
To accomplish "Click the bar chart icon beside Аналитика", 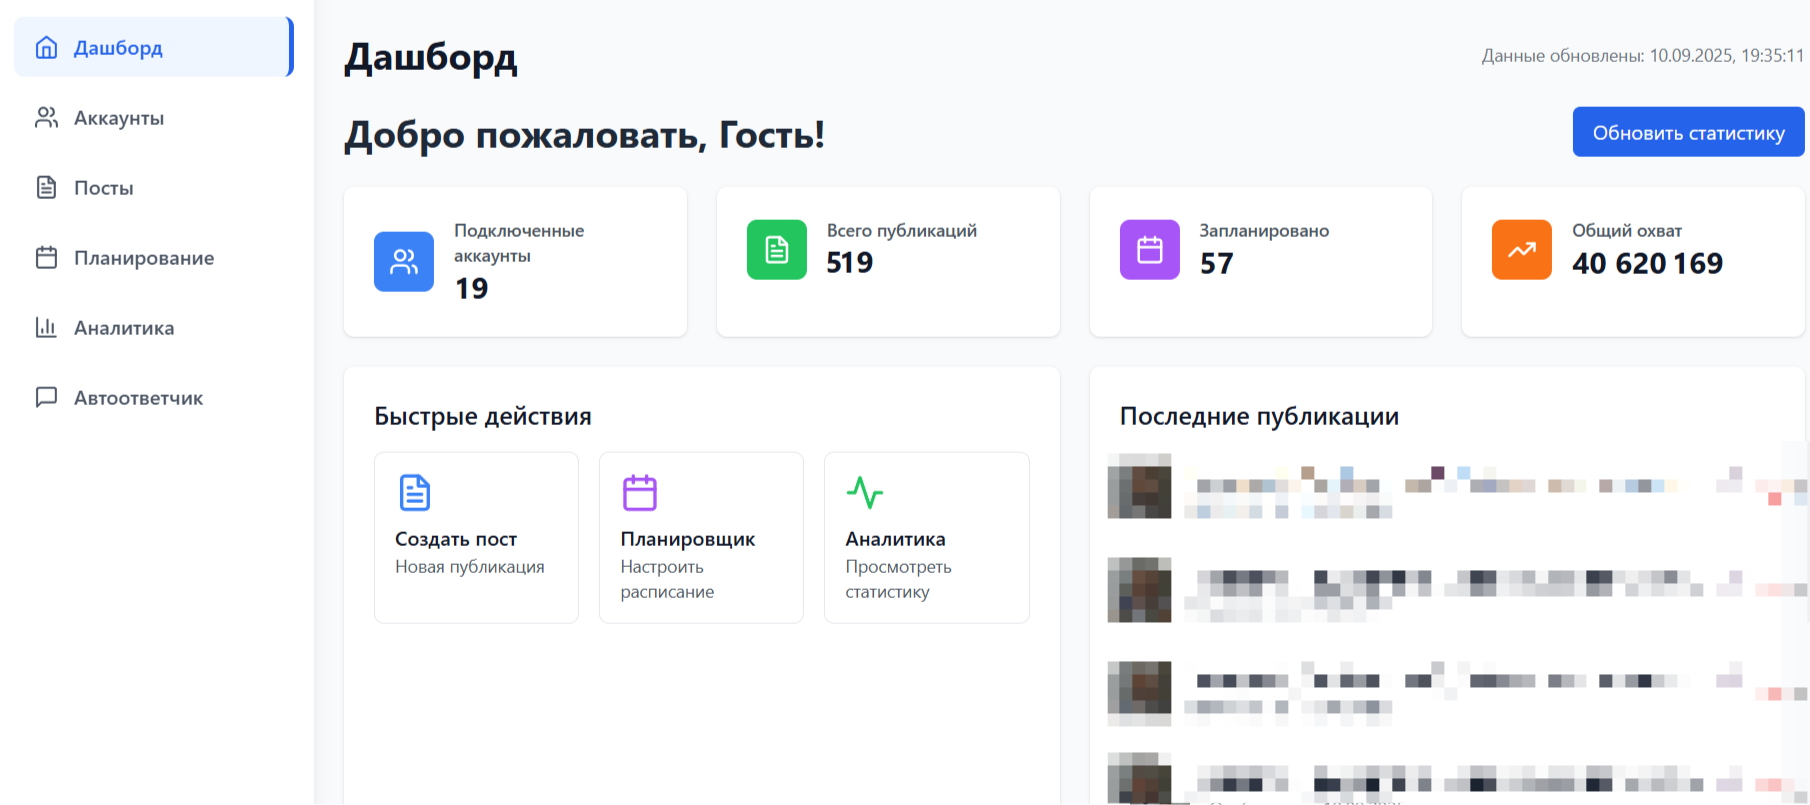I will pos(46,327).
